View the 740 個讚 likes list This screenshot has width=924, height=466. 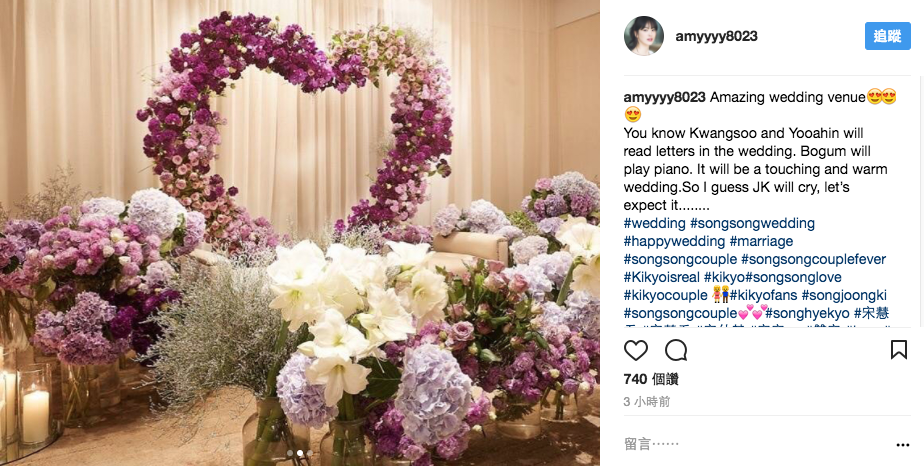[x=651, y=379]
